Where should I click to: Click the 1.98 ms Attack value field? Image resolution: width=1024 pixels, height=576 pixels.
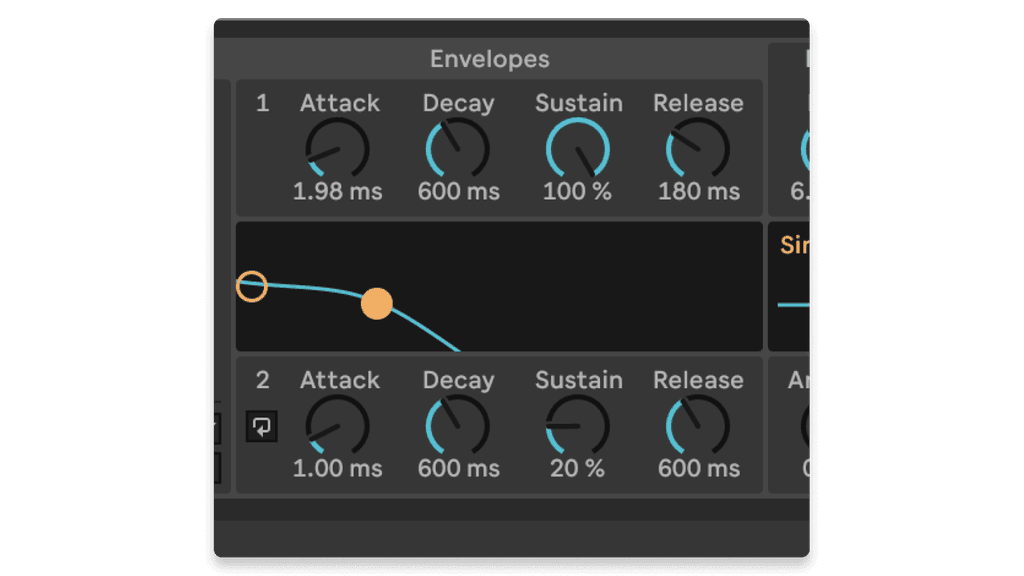point(337,192)
